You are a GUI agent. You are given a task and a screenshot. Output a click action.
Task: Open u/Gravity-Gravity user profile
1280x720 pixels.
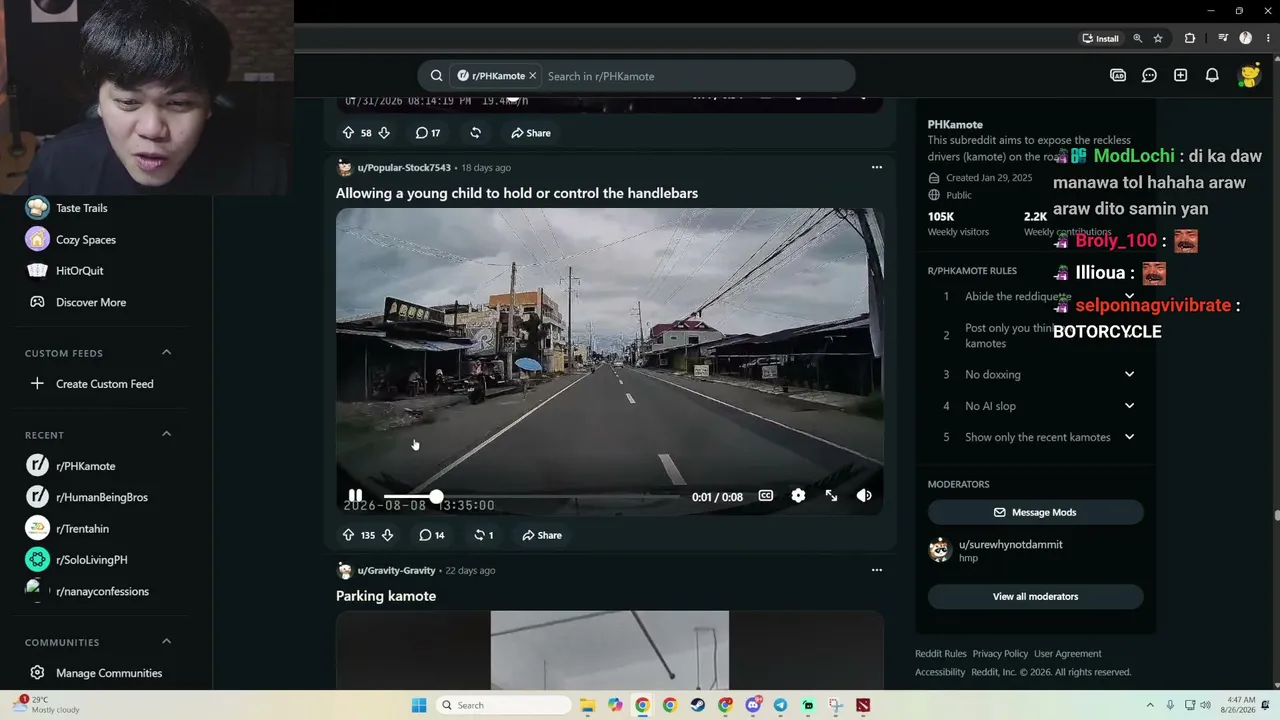396,571
